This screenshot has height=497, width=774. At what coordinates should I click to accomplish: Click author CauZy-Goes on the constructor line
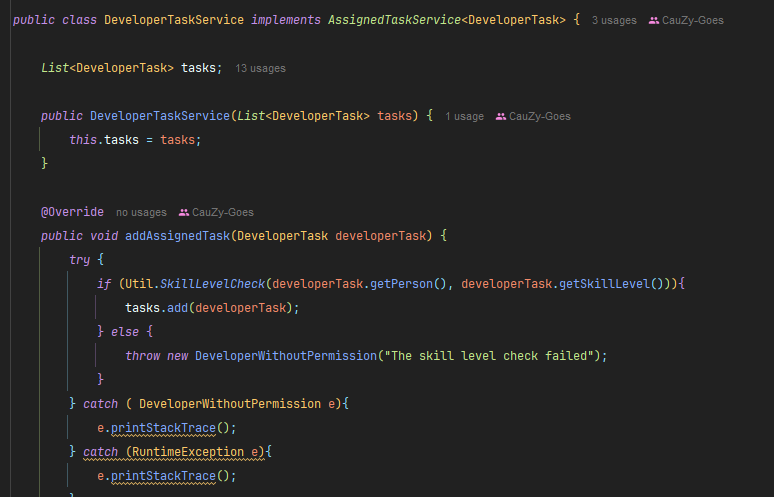(540, 116)
